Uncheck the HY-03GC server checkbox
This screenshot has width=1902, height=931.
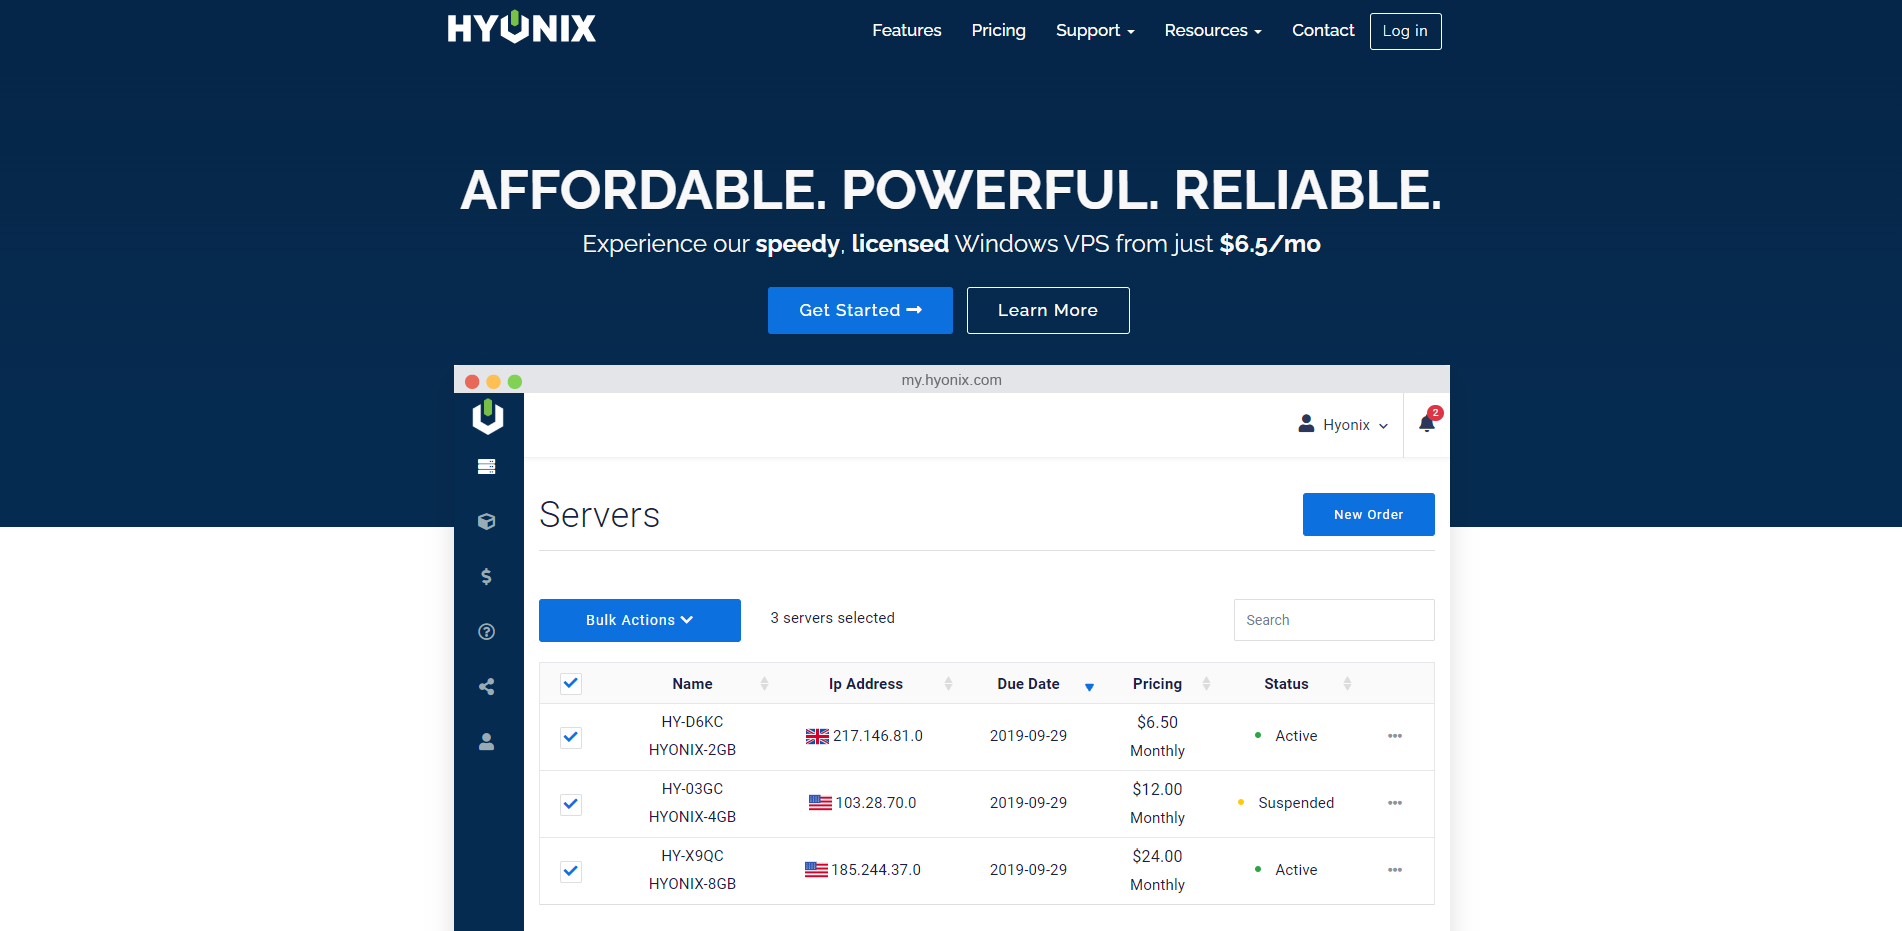(x=571, y=804)
